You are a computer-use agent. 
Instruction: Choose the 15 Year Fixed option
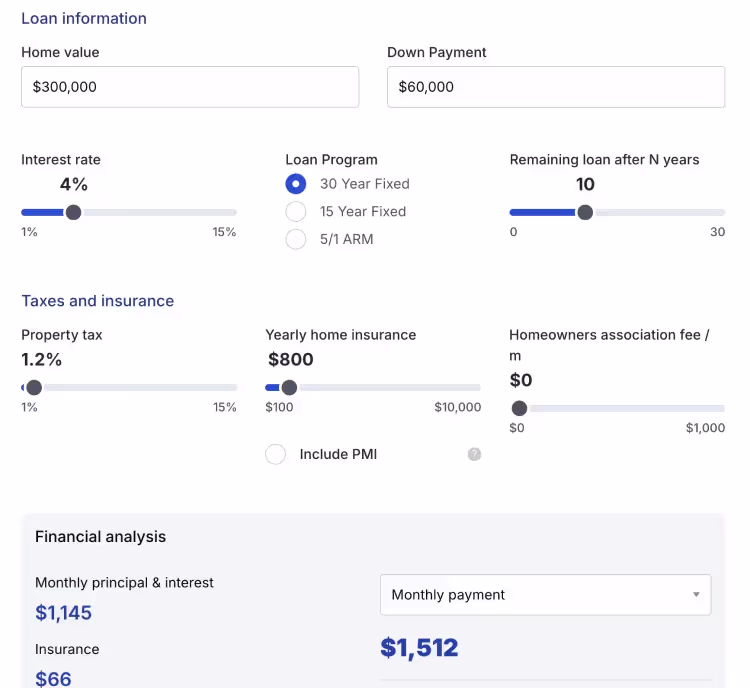pyautogui.click(x=296, y=212)
